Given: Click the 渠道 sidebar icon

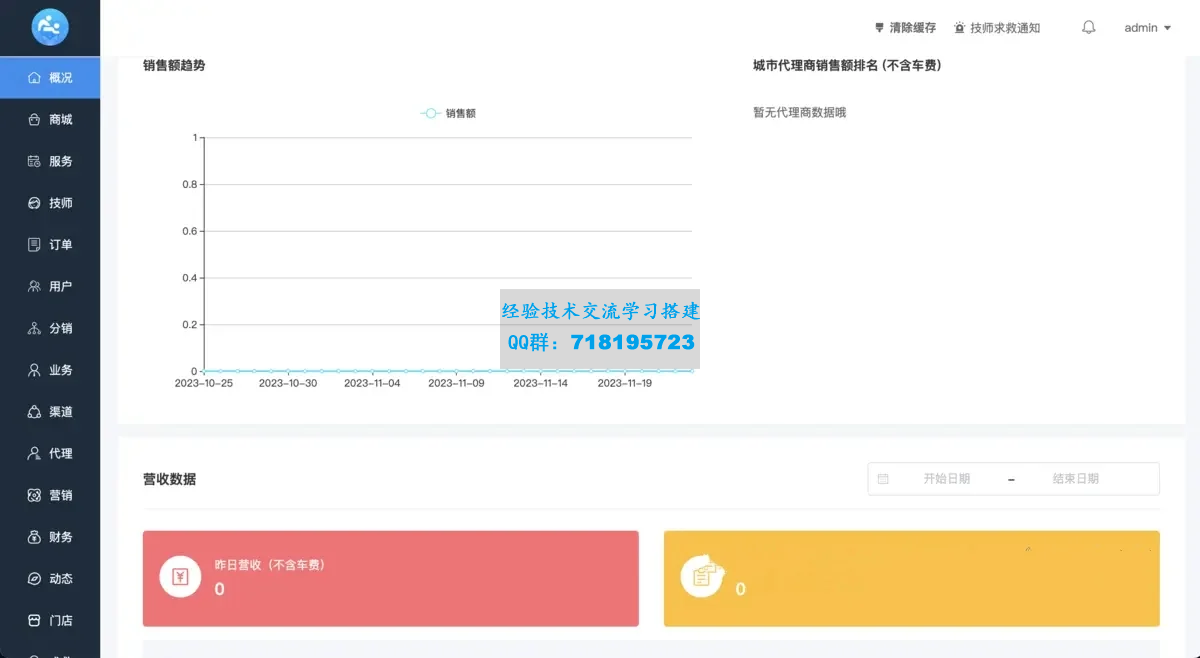Looking at the screenshot, I should pos(34,412).
